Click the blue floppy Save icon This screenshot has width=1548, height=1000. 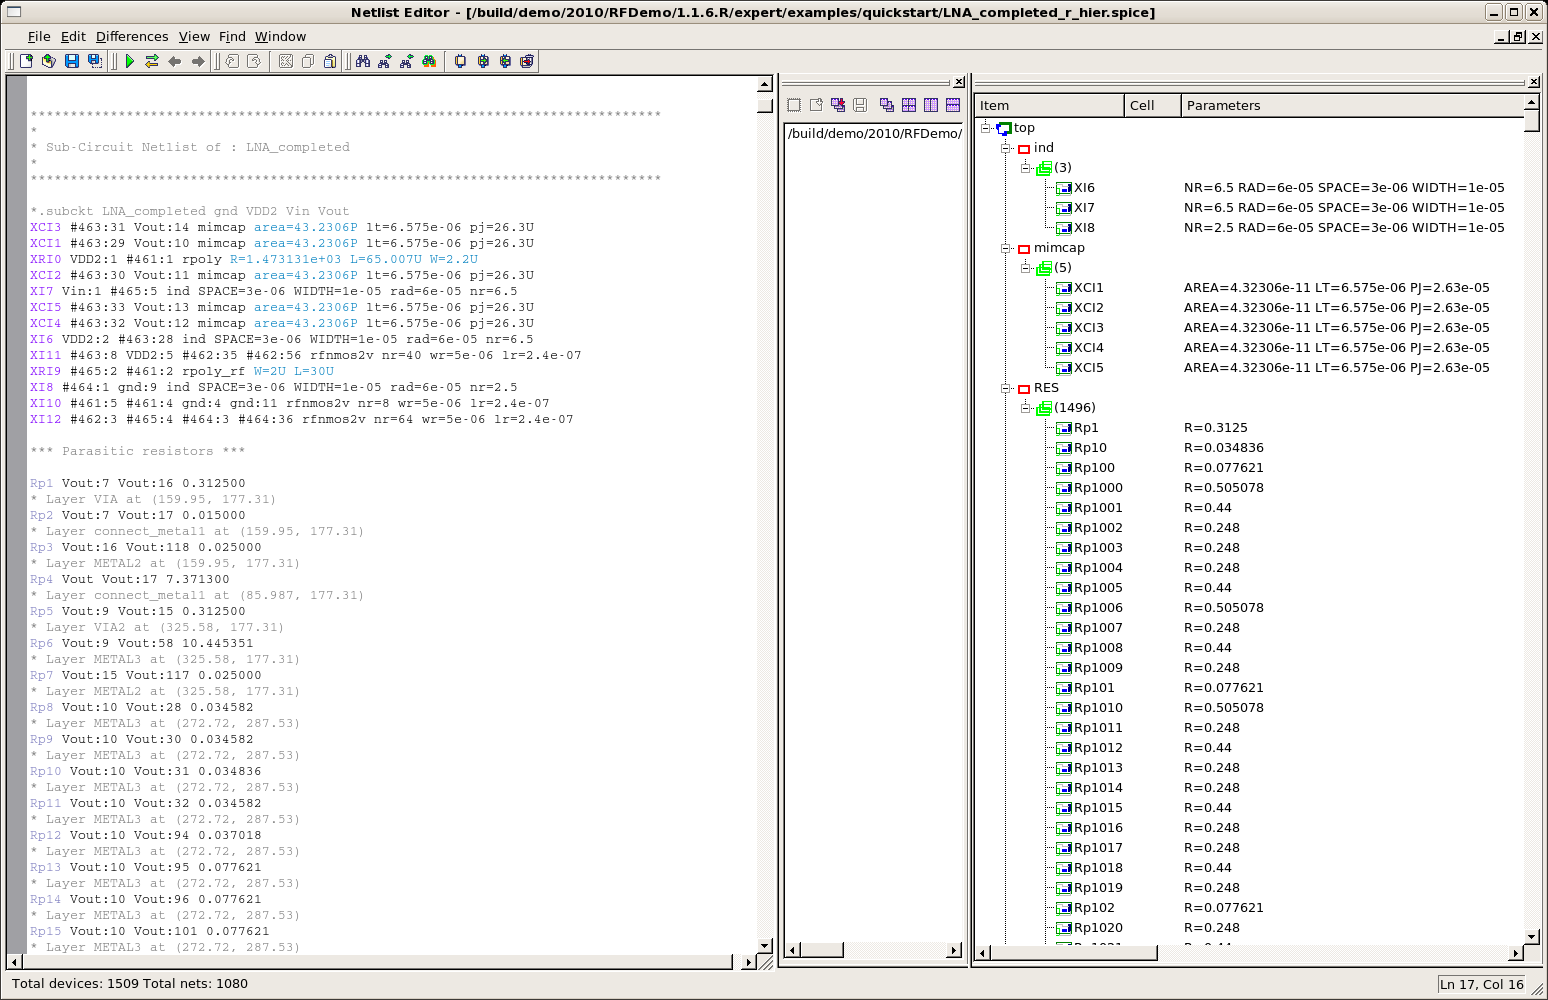72,61
